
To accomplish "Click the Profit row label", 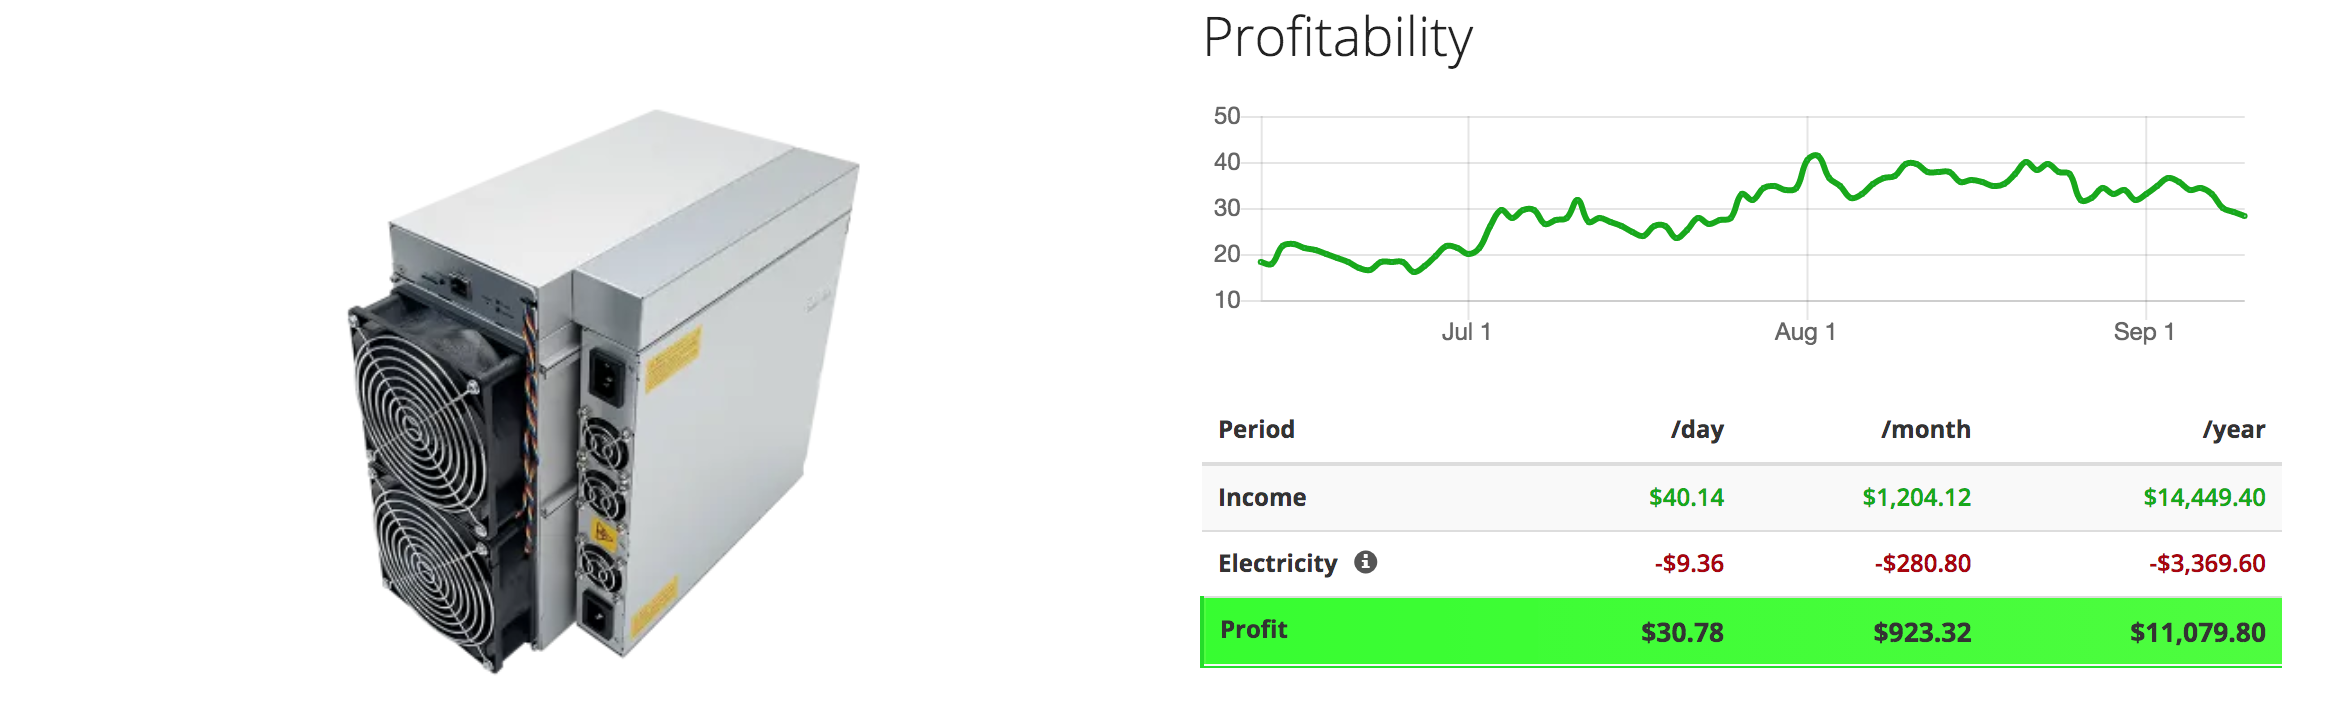I will [1253, 629].
